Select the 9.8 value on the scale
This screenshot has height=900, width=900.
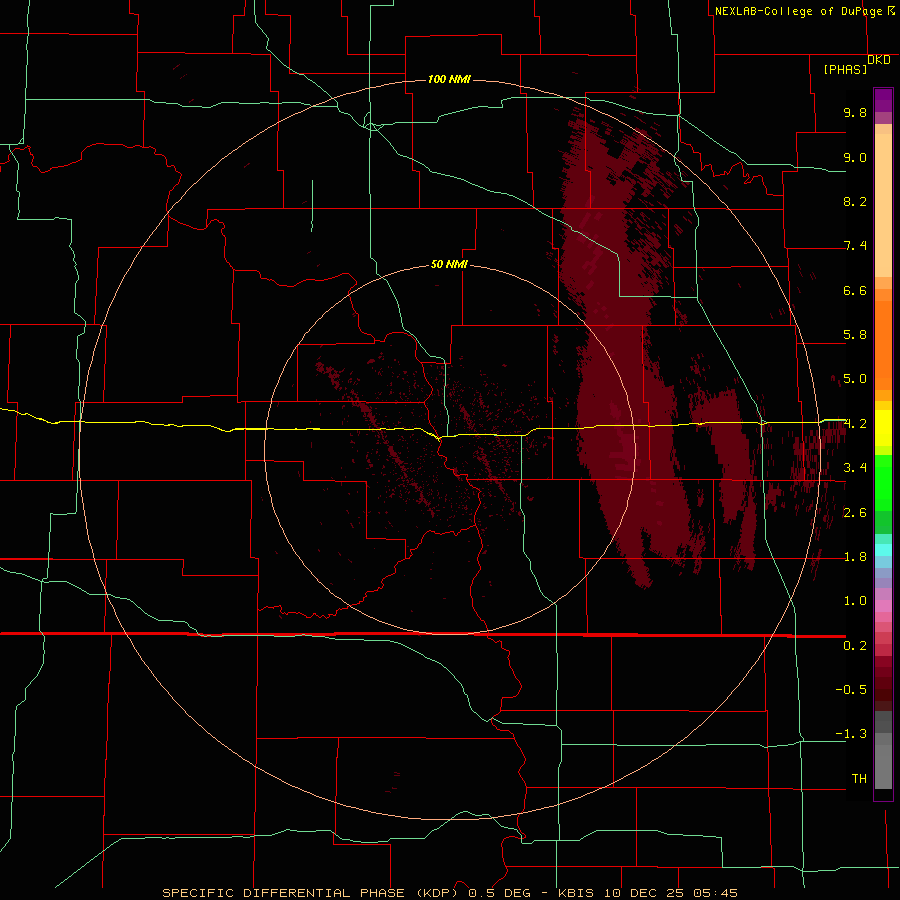pos(855,112)
